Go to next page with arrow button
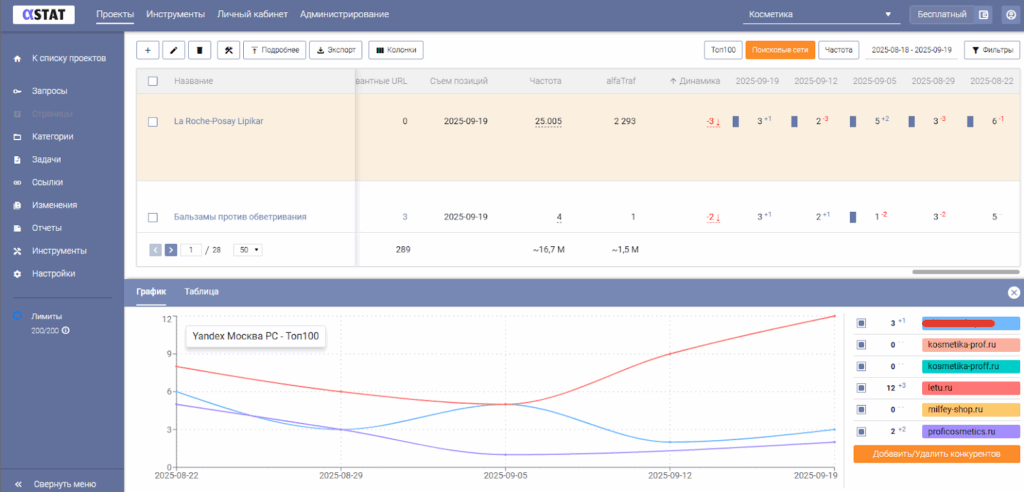The height and width of the screenshot is (492, 1024). 171,249
